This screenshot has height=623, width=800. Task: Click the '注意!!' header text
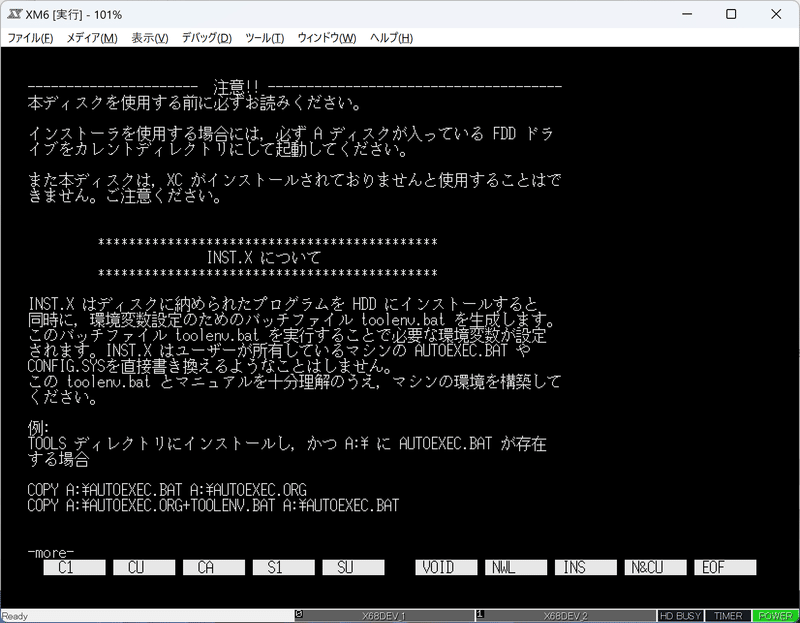tap(236, 87)
